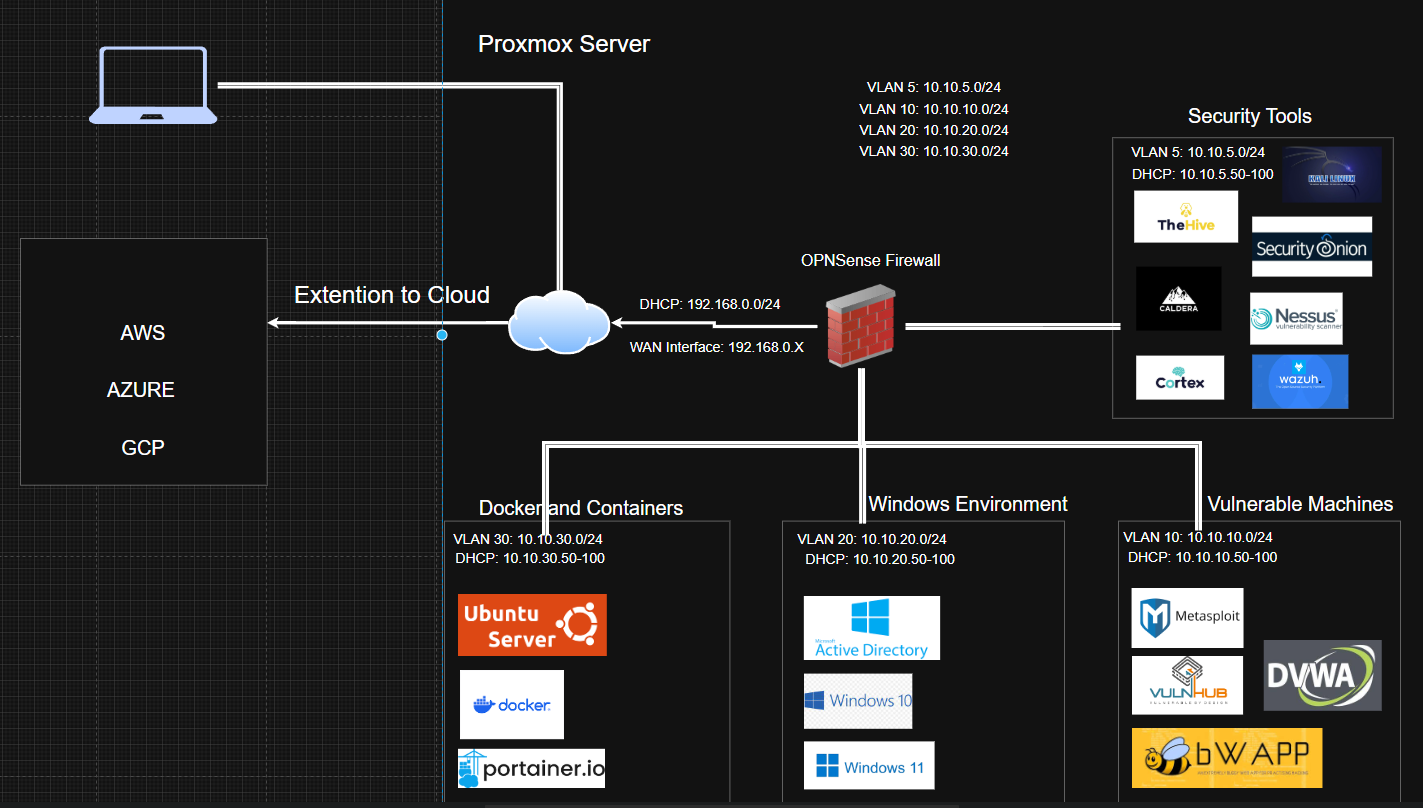
Task: Select the Docker whale icon
Action: tap(511, 704)
